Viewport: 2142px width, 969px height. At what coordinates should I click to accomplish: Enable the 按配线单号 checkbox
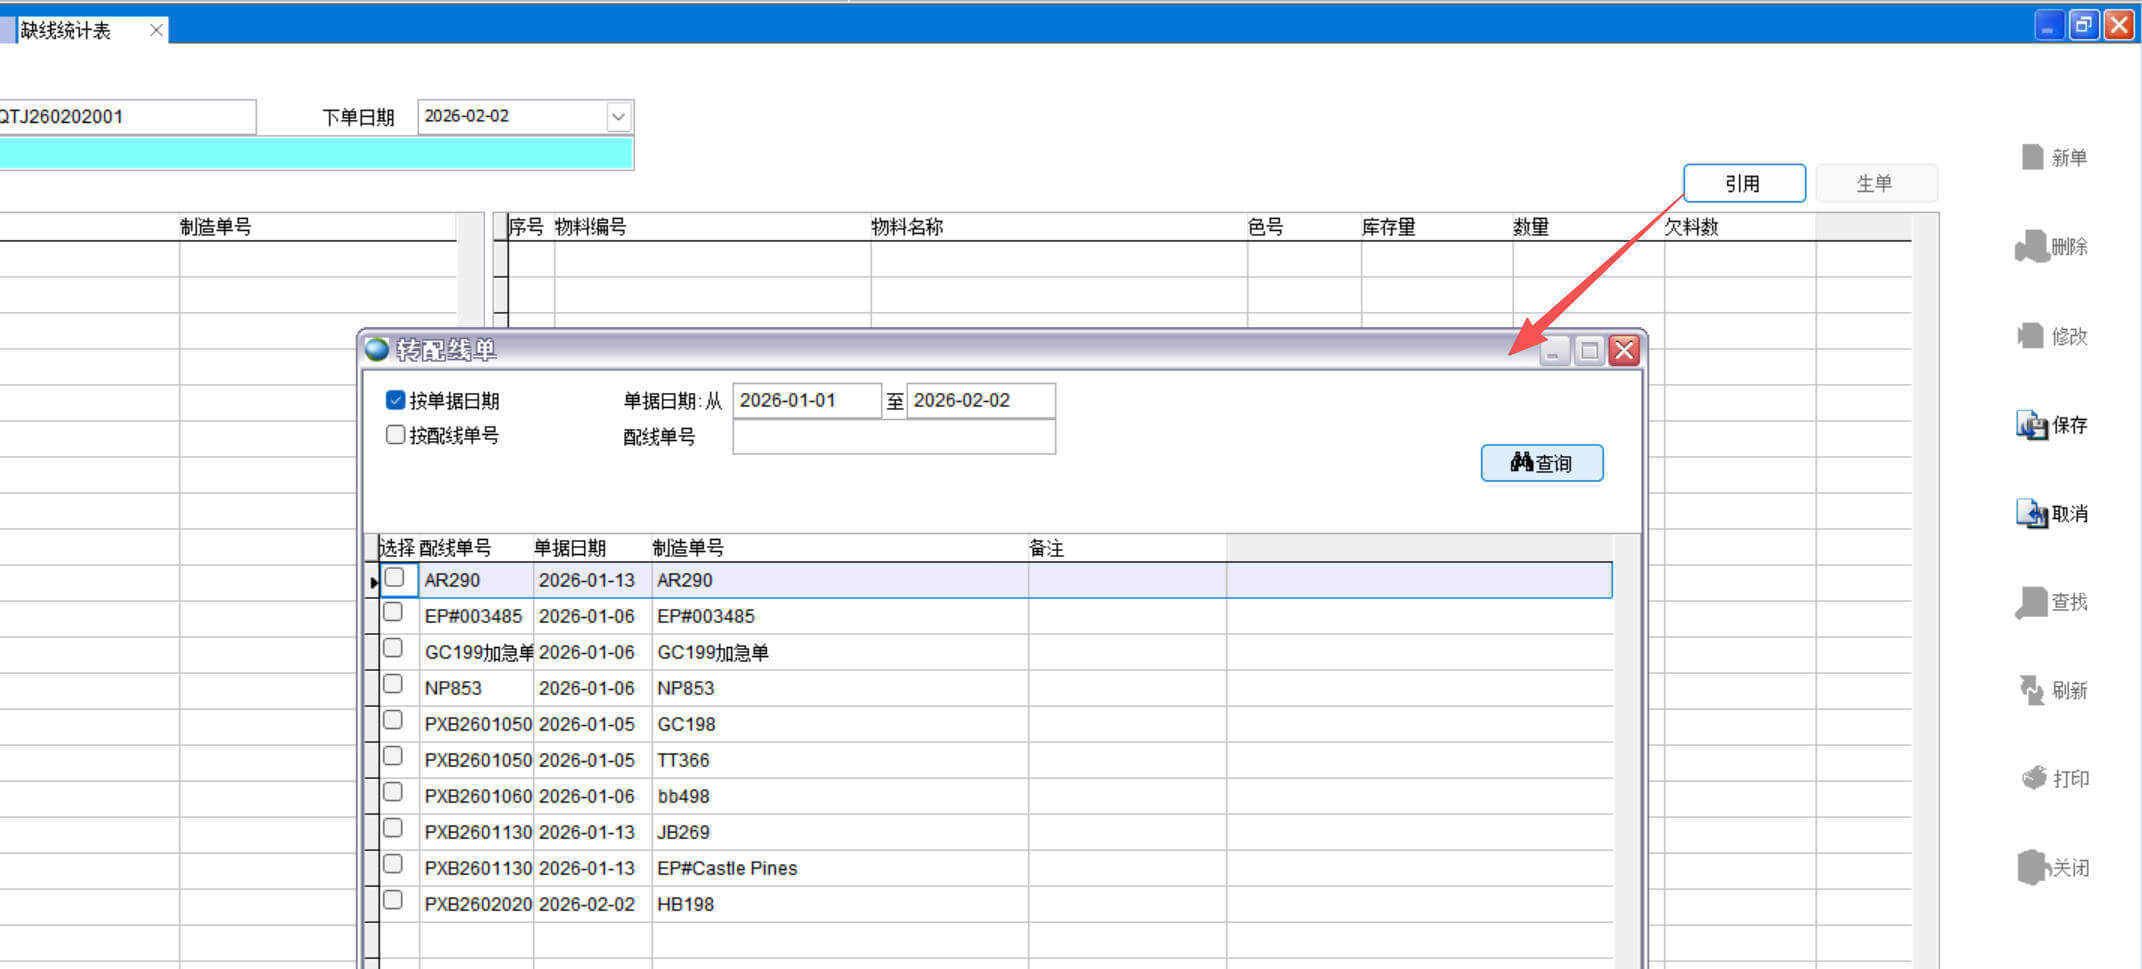tap(395, 435)
